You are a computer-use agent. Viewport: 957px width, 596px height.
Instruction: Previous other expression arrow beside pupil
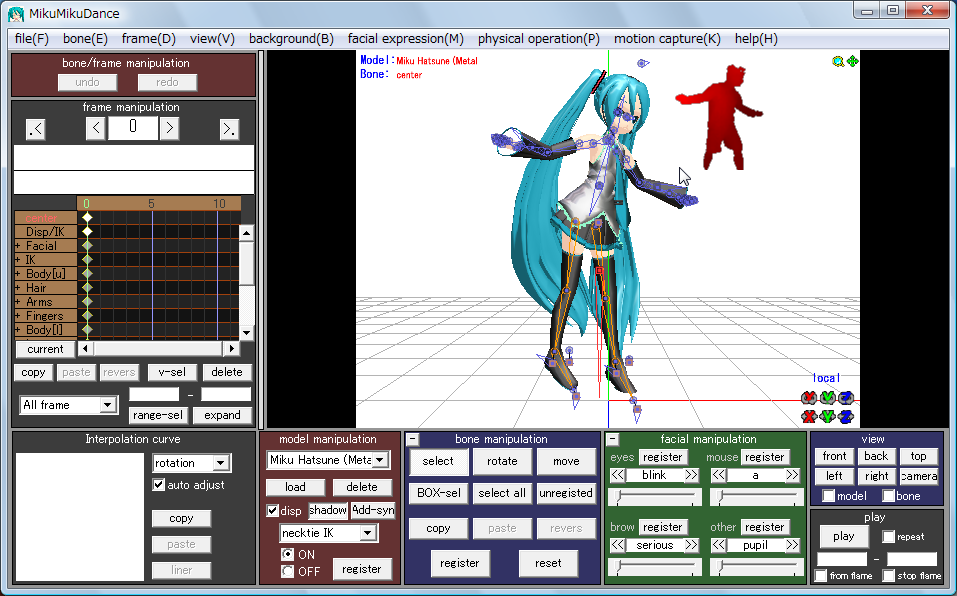(718, 545)
